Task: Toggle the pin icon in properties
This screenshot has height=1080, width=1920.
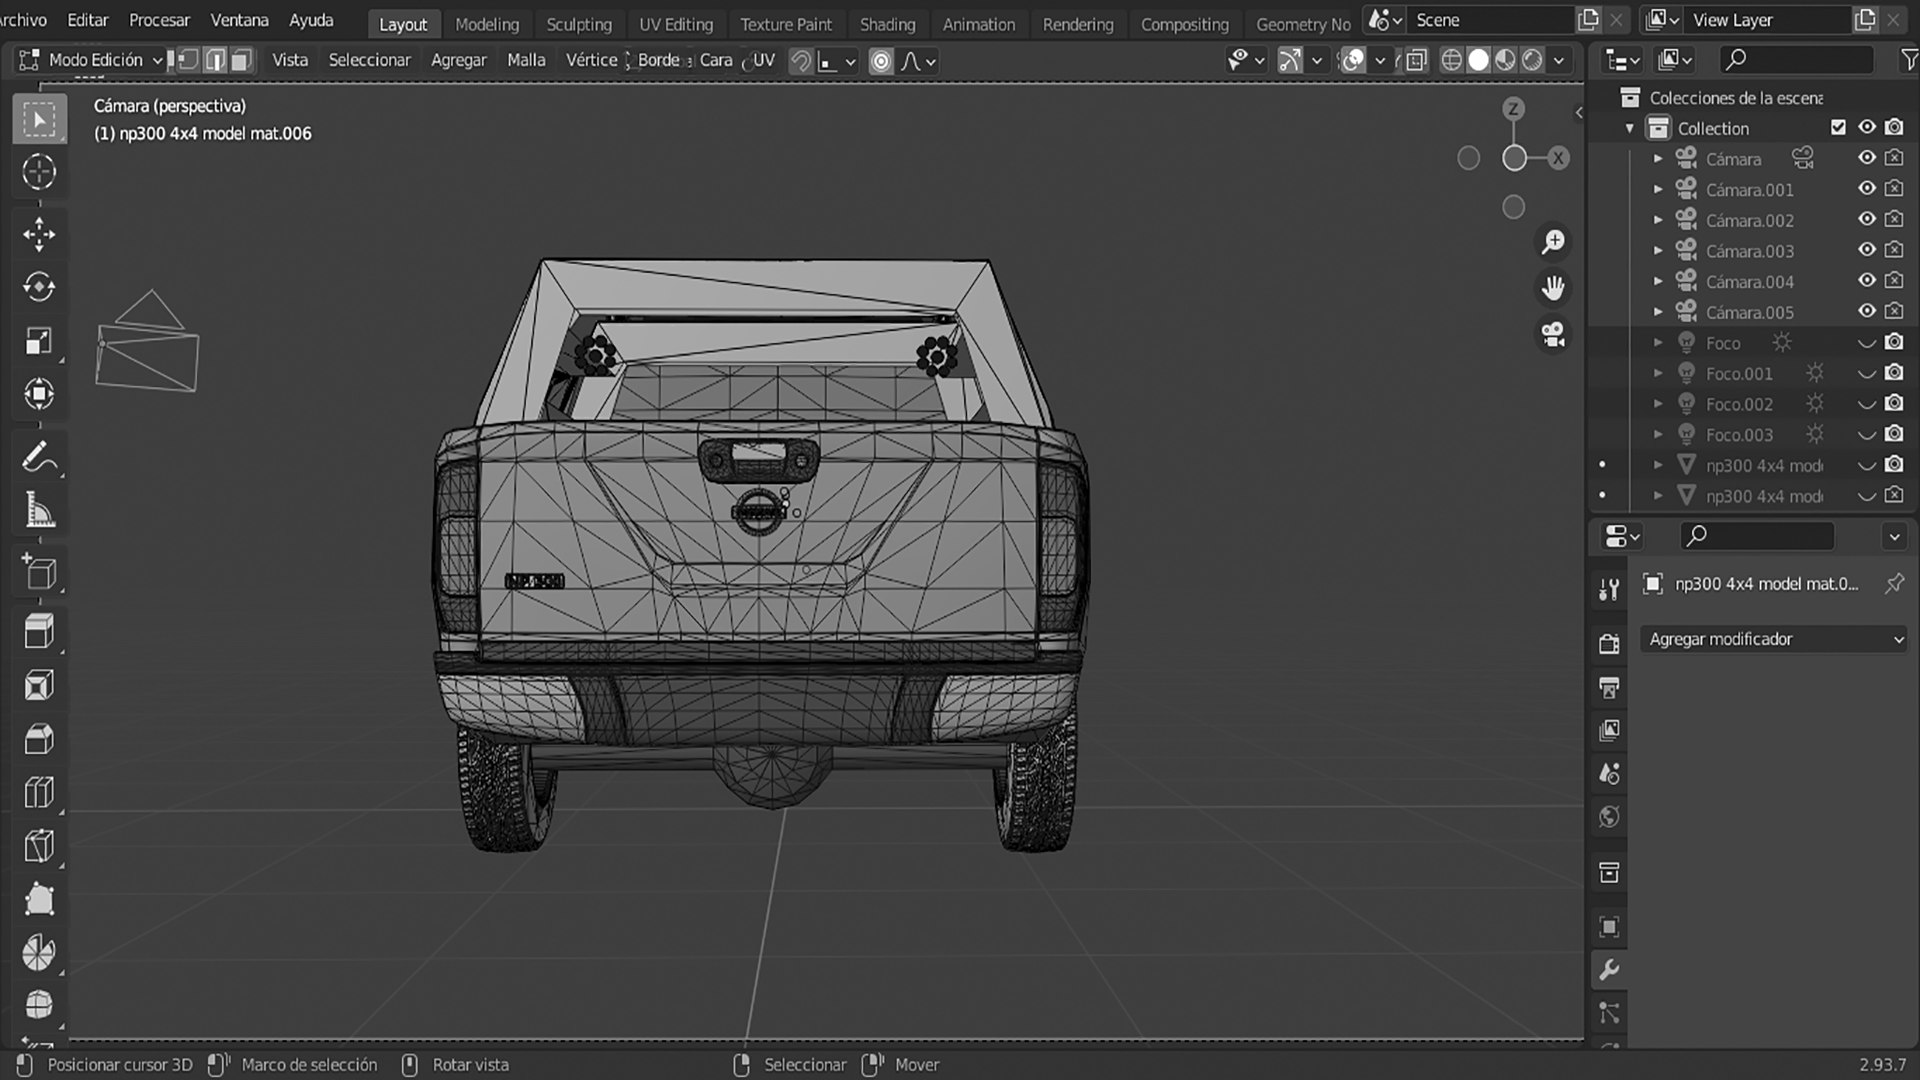Action: click(x=1894, y=584)
